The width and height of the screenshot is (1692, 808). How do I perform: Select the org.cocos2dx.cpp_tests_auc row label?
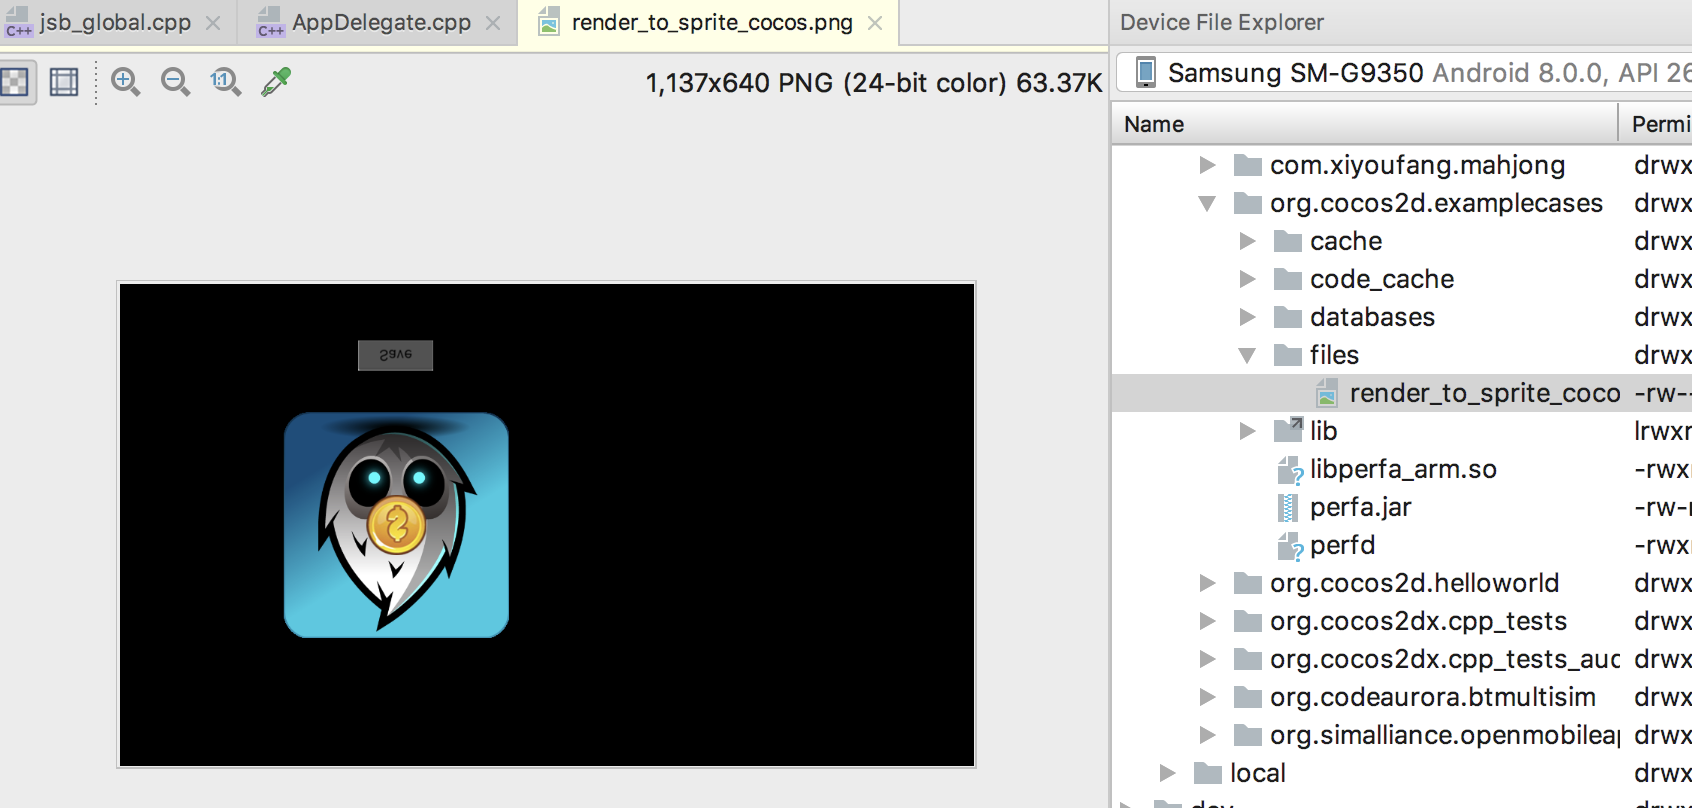(x=1444, y=659)
